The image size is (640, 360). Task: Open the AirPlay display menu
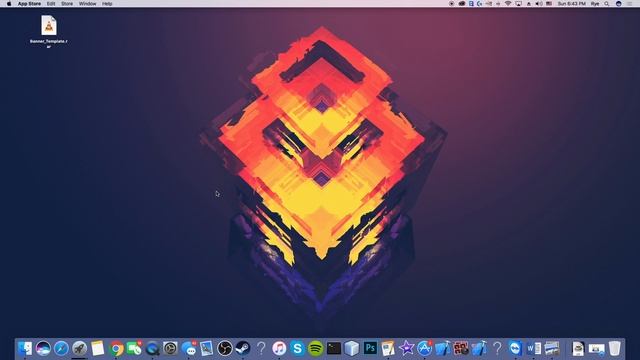[x=518, y=4]
